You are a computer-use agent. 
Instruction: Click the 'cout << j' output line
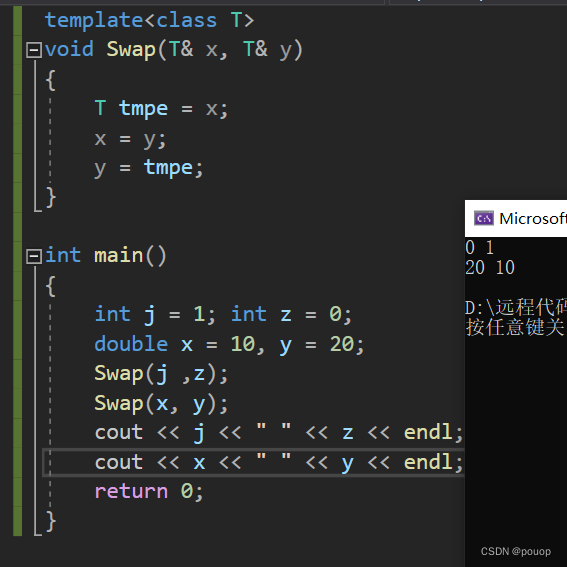tap(278, 432)
